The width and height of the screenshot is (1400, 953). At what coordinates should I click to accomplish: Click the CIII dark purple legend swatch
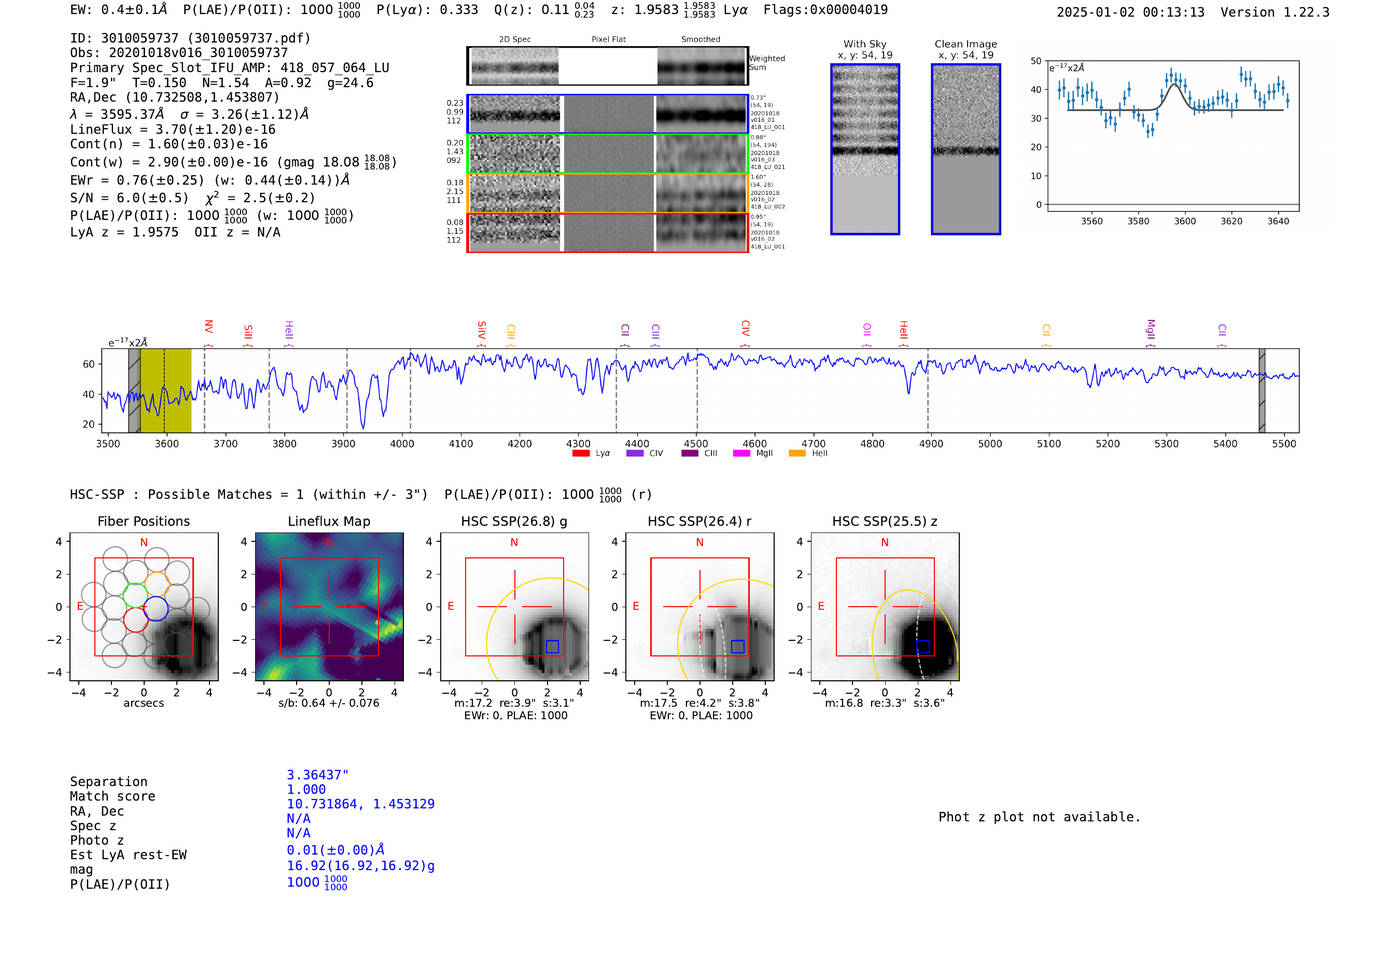(x=689, y=454)
